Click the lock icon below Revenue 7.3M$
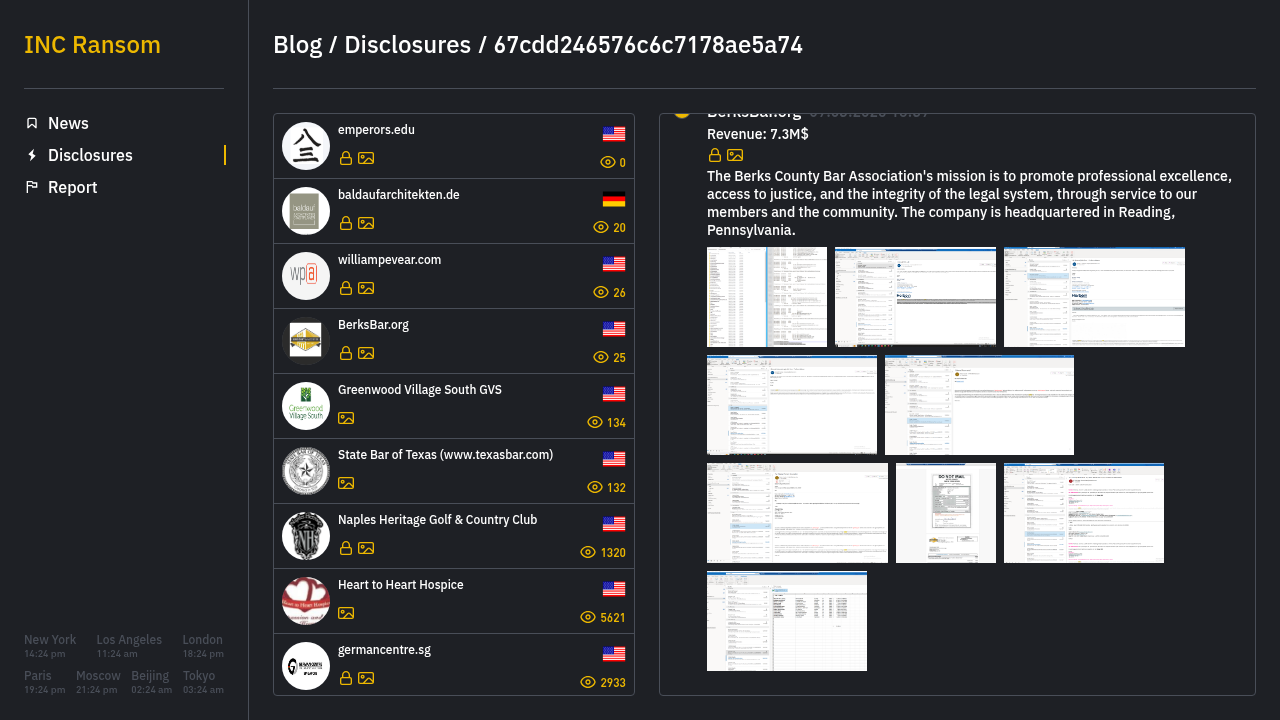 coord(715,155)
